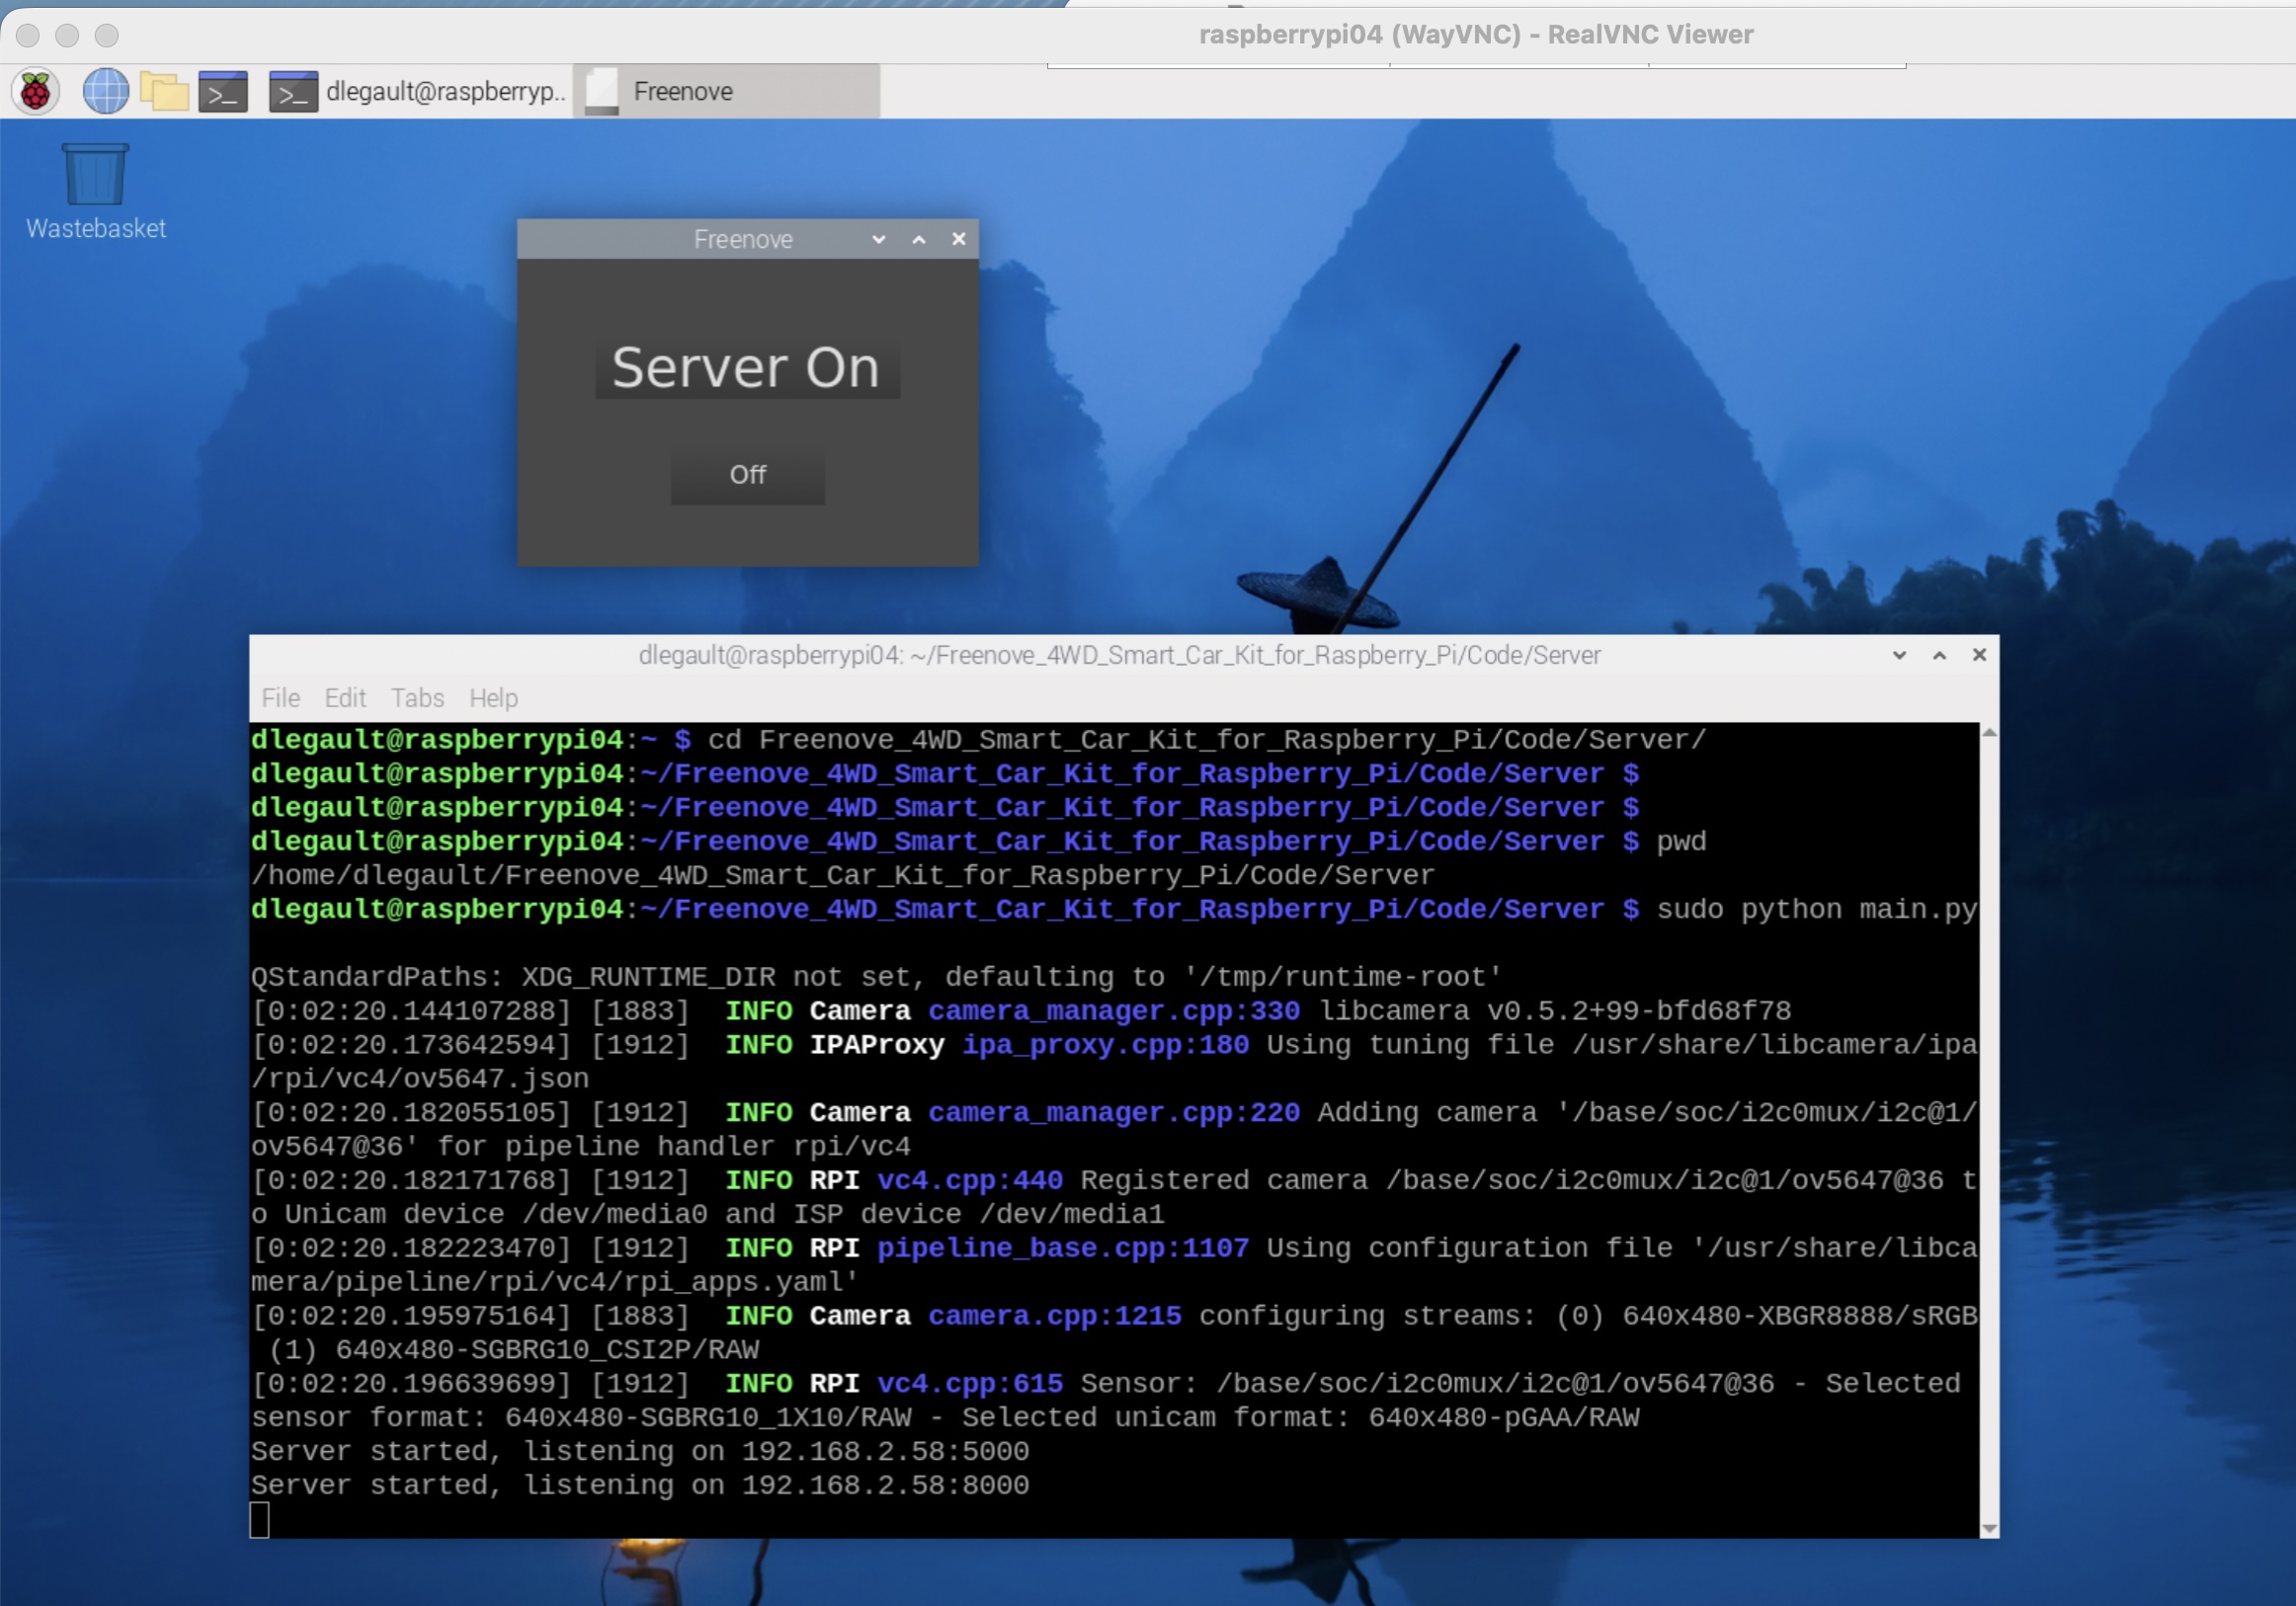Open the Edit menu in the terminal
The image size is (2296, 1606).
[344, 698]
